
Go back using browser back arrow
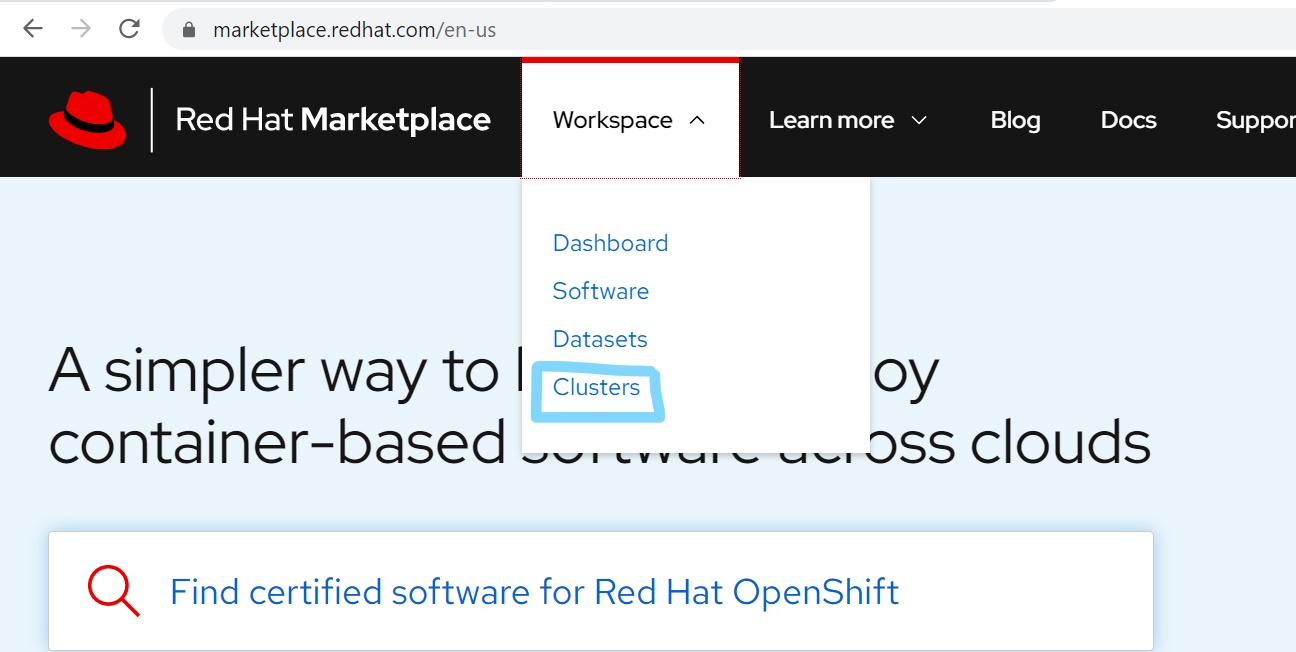point(33,29)
